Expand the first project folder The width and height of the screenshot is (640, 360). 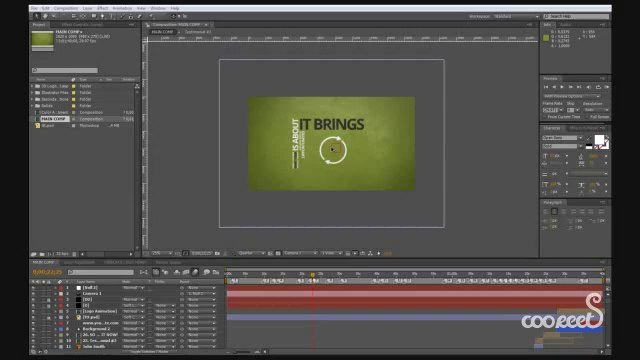(x=32, y=86)
